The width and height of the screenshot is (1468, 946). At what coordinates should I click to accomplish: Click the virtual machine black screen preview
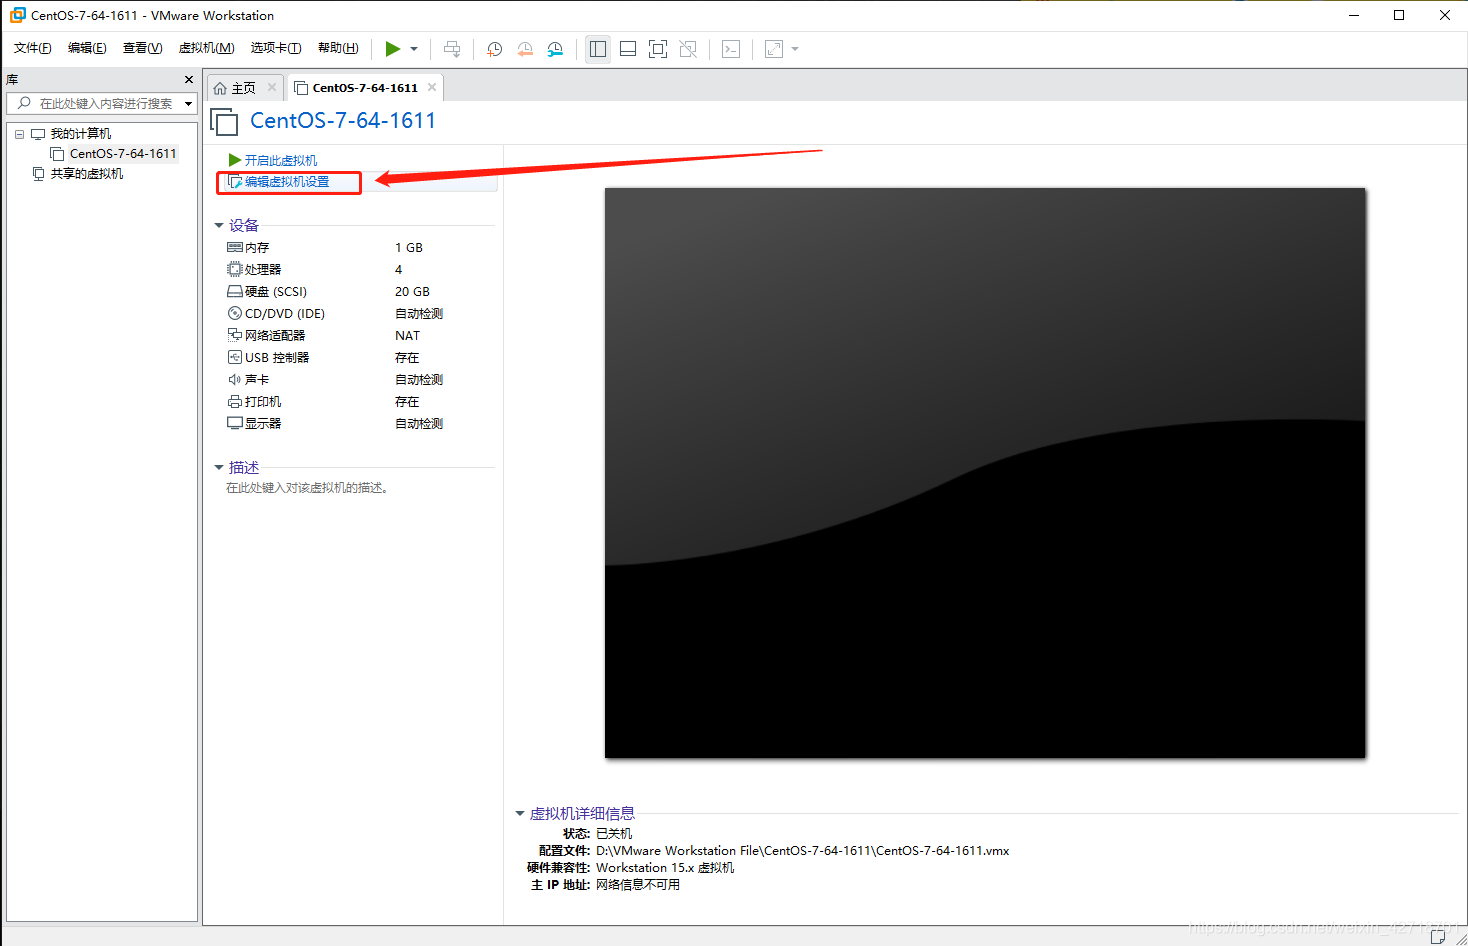985,473
